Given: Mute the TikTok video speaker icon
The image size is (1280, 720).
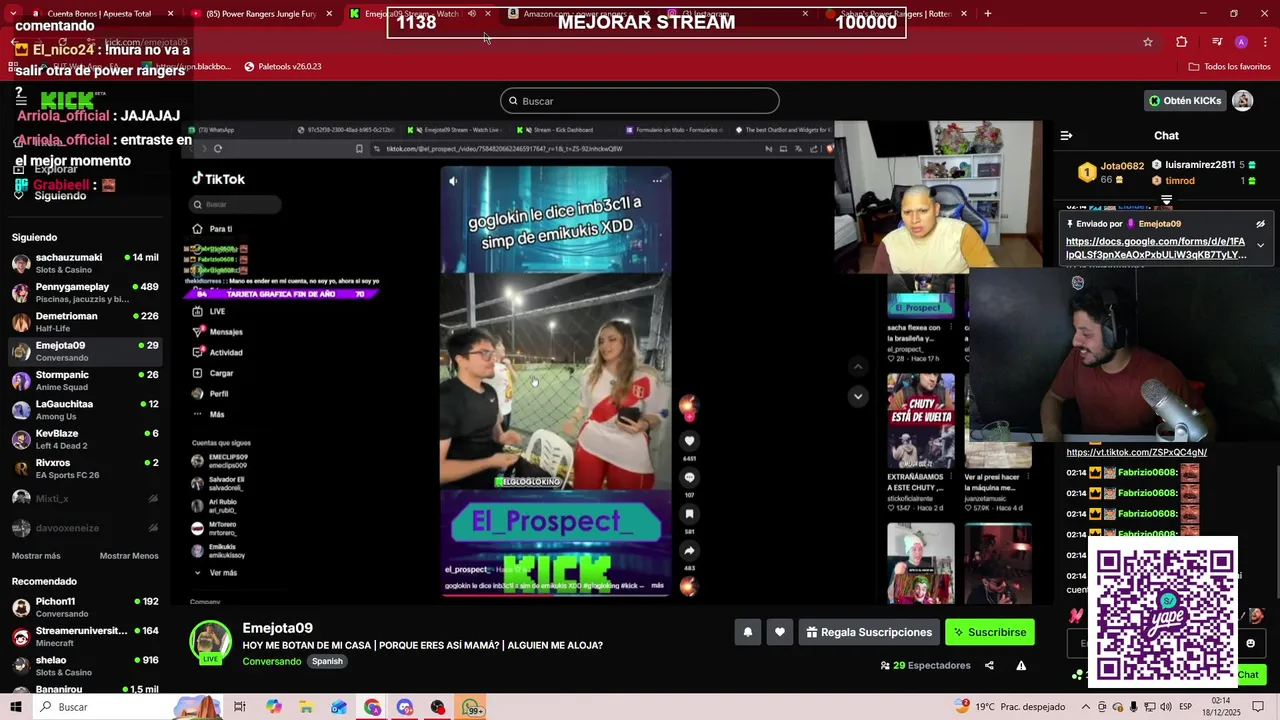Looking at the screenshot, I should pos(453,181).
